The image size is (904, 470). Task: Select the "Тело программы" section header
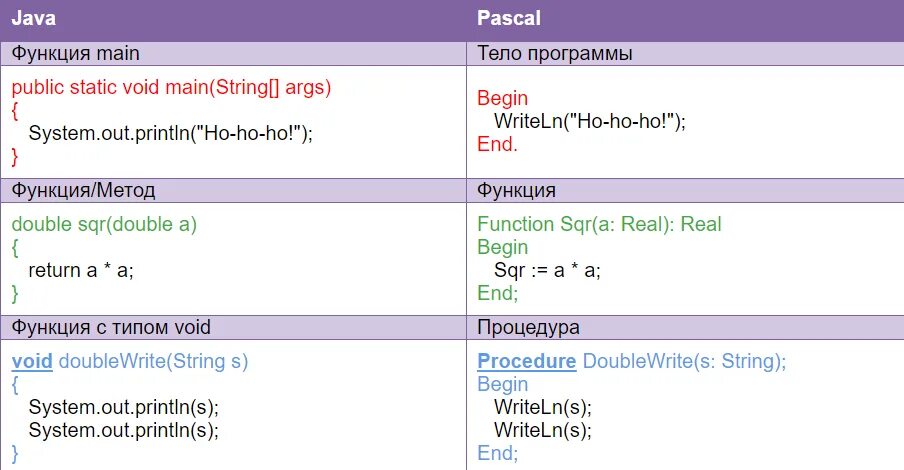pos(555,53)
